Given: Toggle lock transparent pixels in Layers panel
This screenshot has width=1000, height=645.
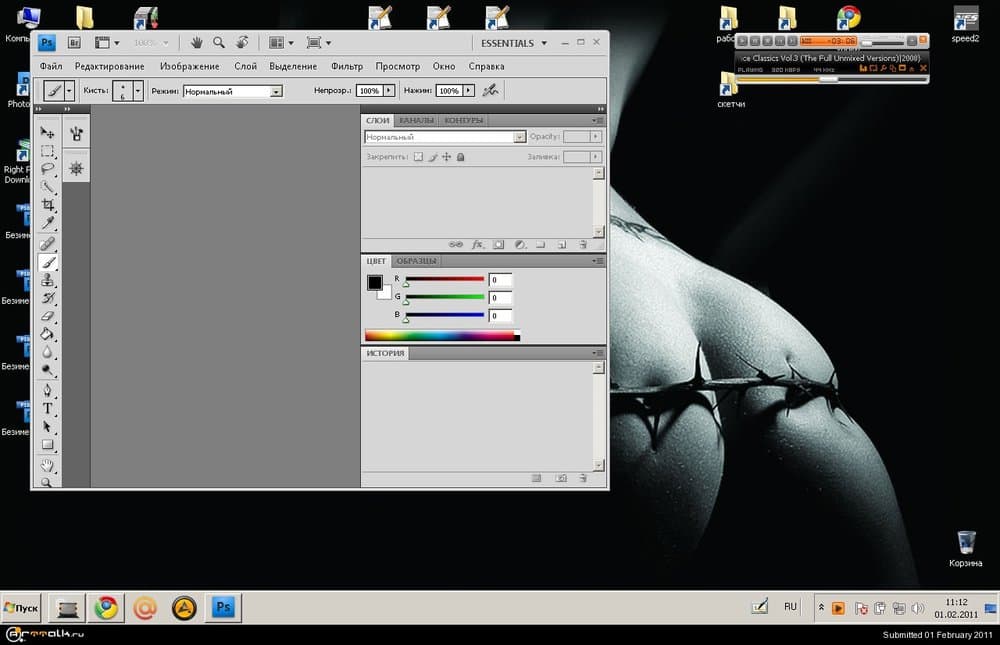Looking at the screenshot, I should [419, 157].
